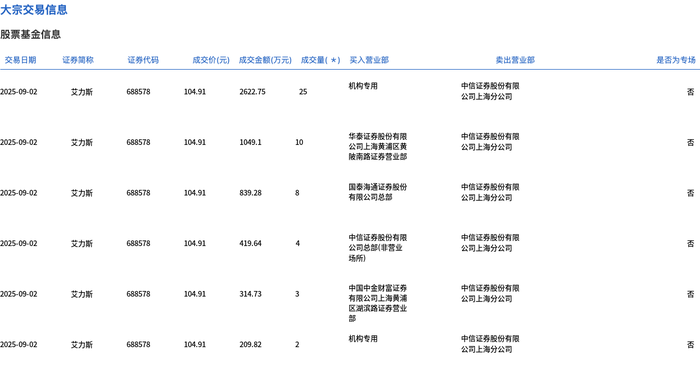This screenshot has height=373, width=700.
Task: Click 中国中金财富证券 buyer branch cell
Action: pos(378,303)
